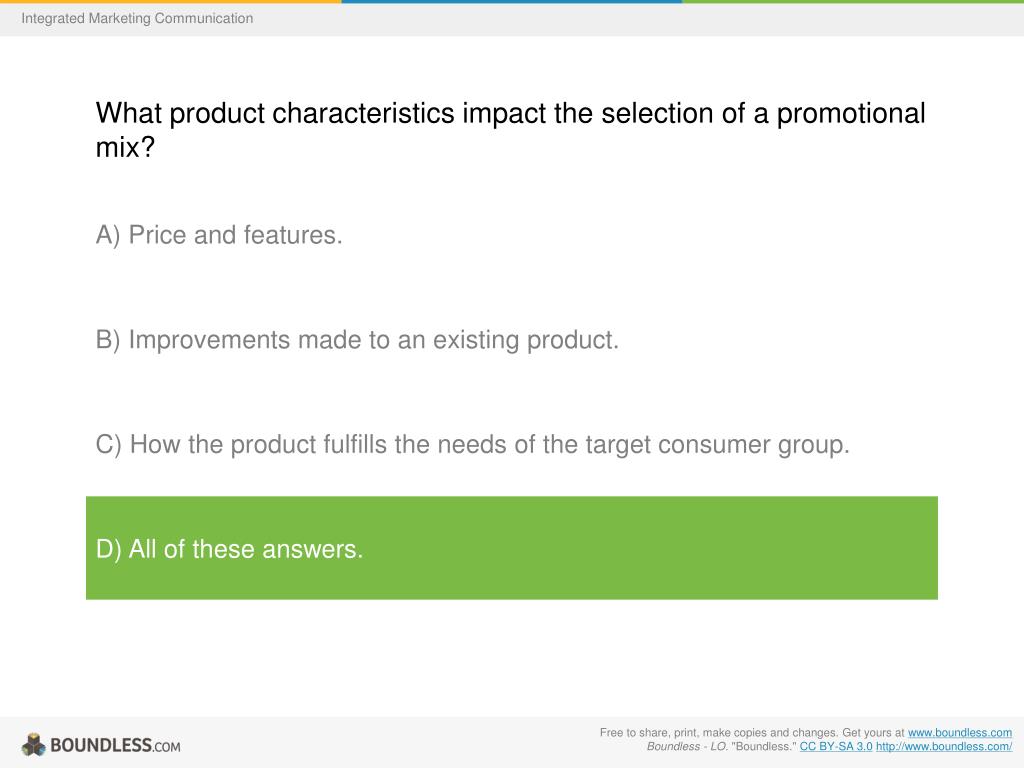Click the Boundless cube logo icon
The image size is (1024, 768).
coord(33,744)
